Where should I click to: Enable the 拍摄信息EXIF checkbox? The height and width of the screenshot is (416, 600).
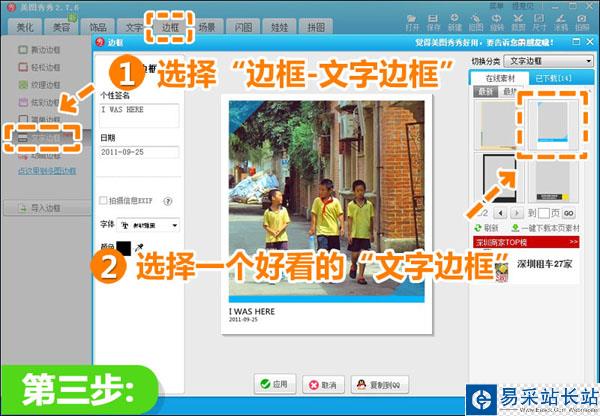click(x=103, y=201)
